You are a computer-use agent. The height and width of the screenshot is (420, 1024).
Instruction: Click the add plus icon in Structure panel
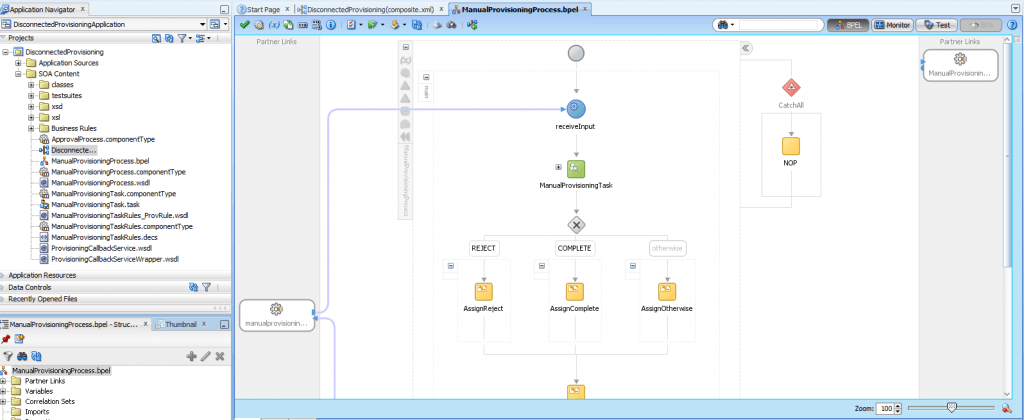coord(191,356)
